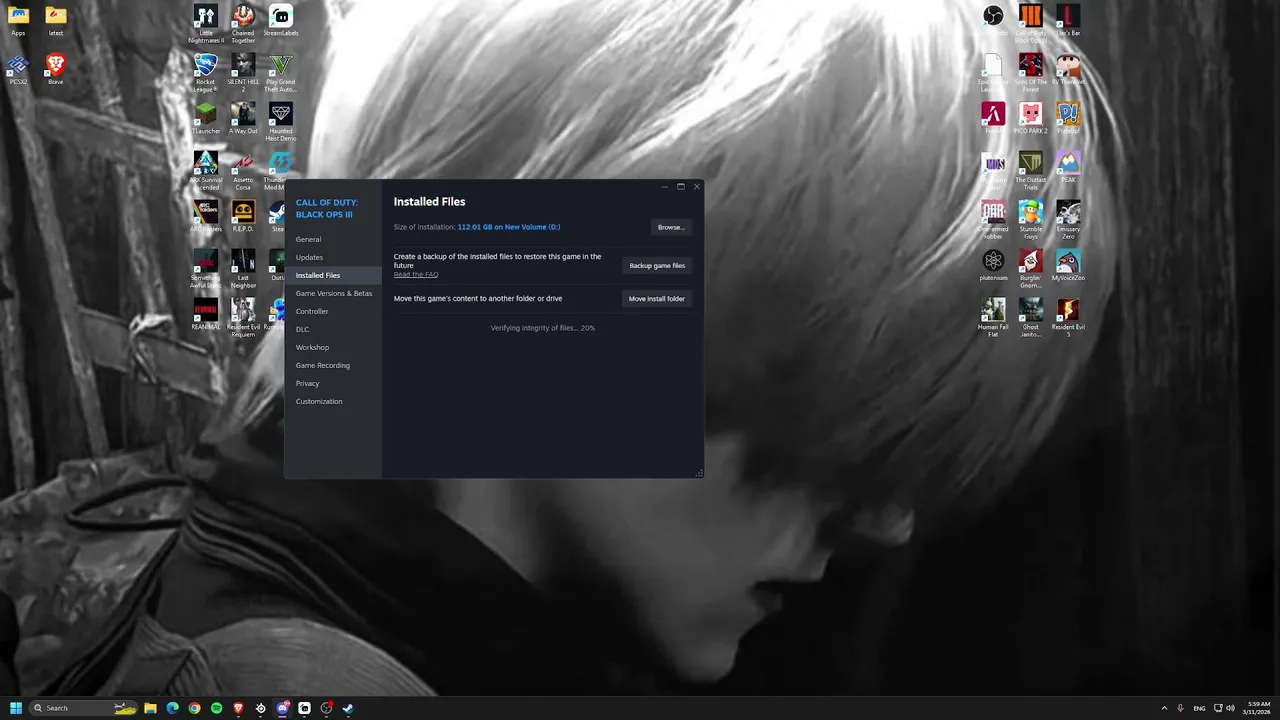The width and height of the screenshot is (1280, 720).
Task: Switch ENG input language indicator
Action: pos(1199,708)
